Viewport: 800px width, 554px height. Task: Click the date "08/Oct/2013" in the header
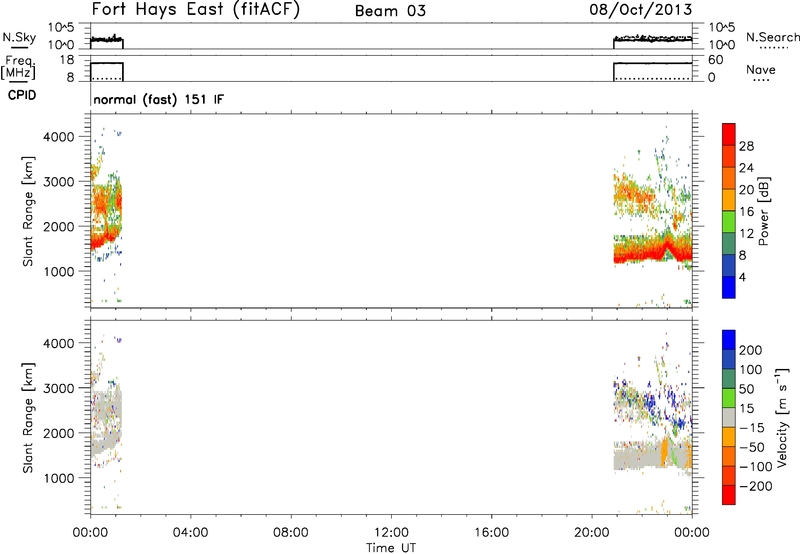641,10
